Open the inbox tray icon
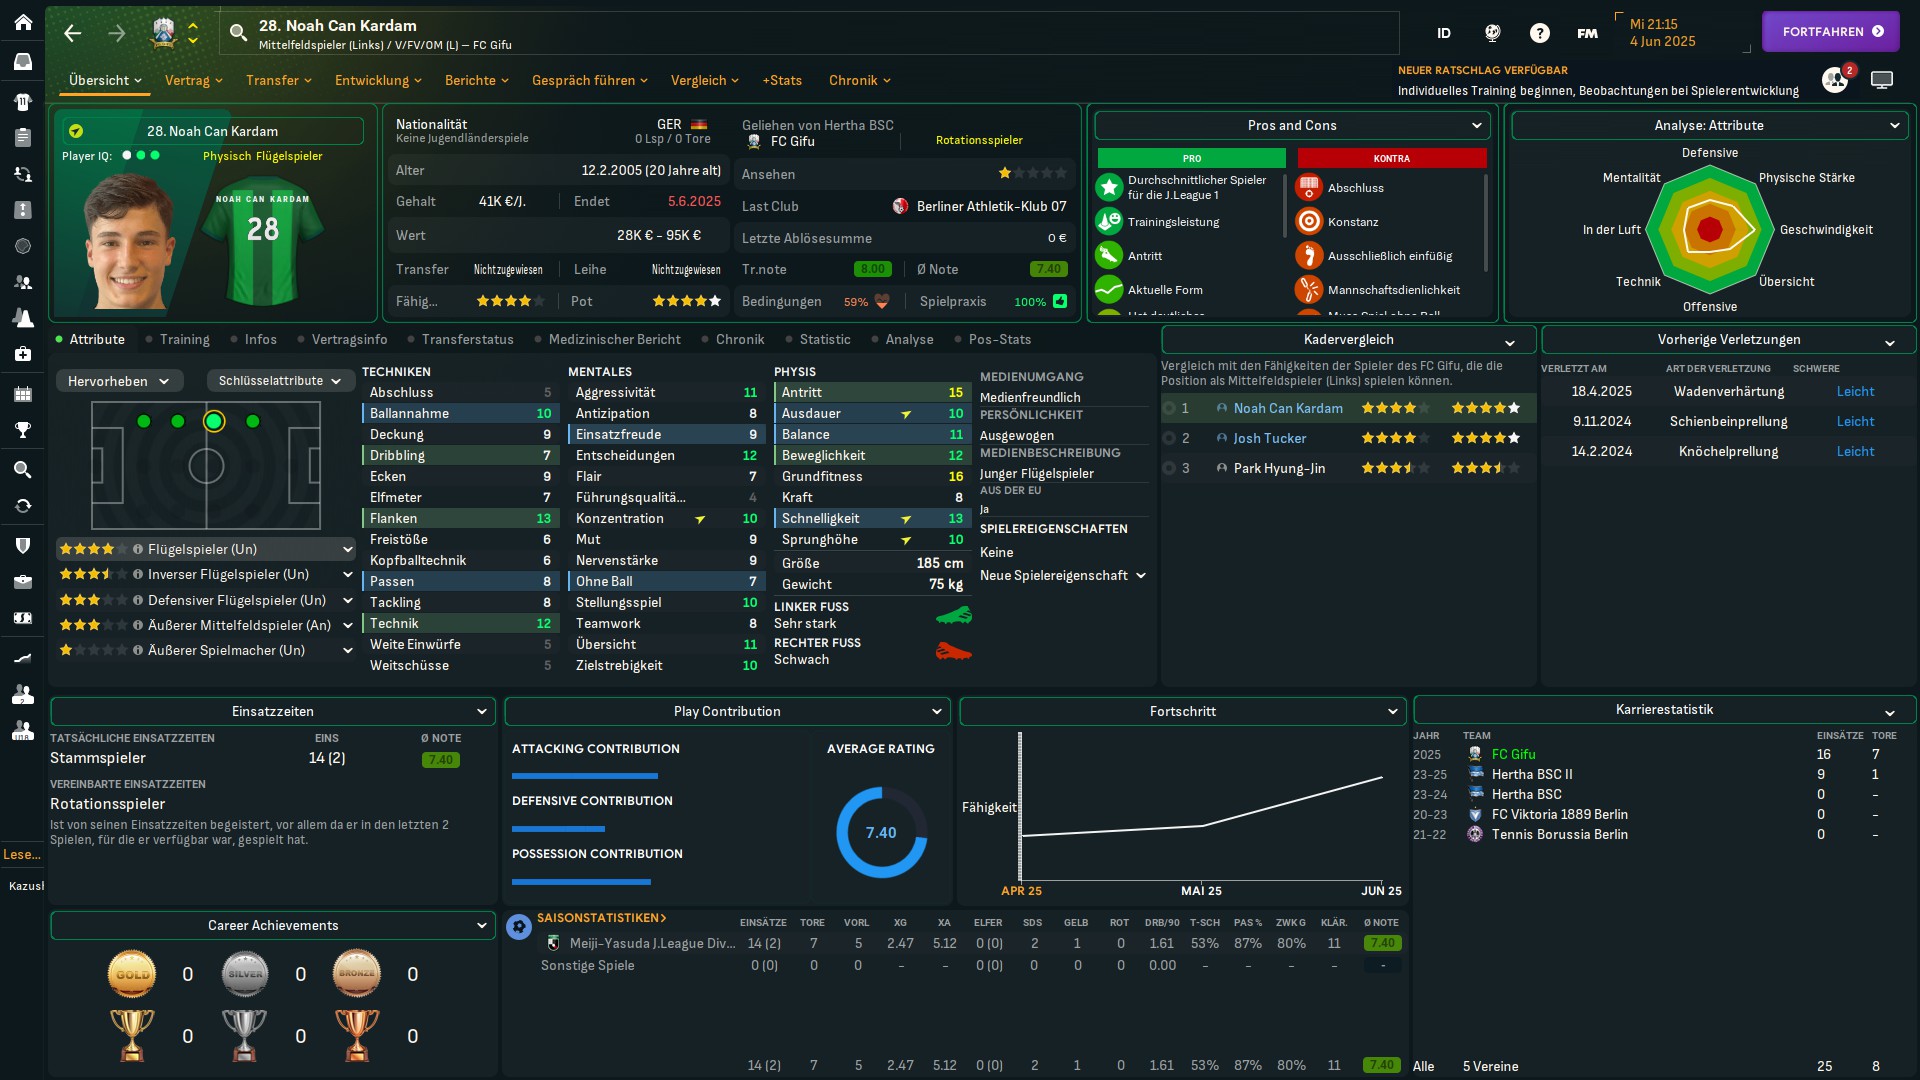 pos(23,62)
